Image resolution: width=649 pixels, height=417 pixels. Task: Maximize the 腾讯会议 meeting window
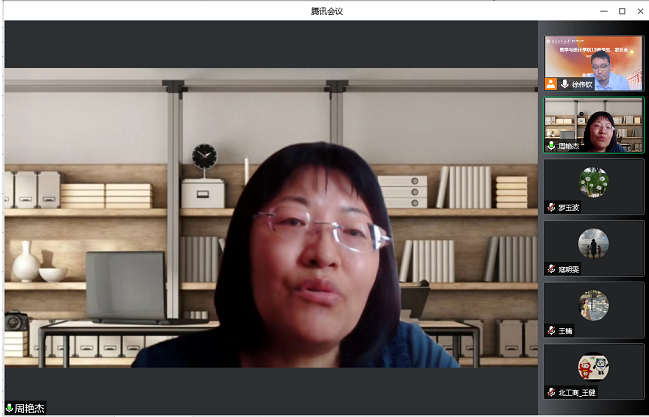point(621,10)
